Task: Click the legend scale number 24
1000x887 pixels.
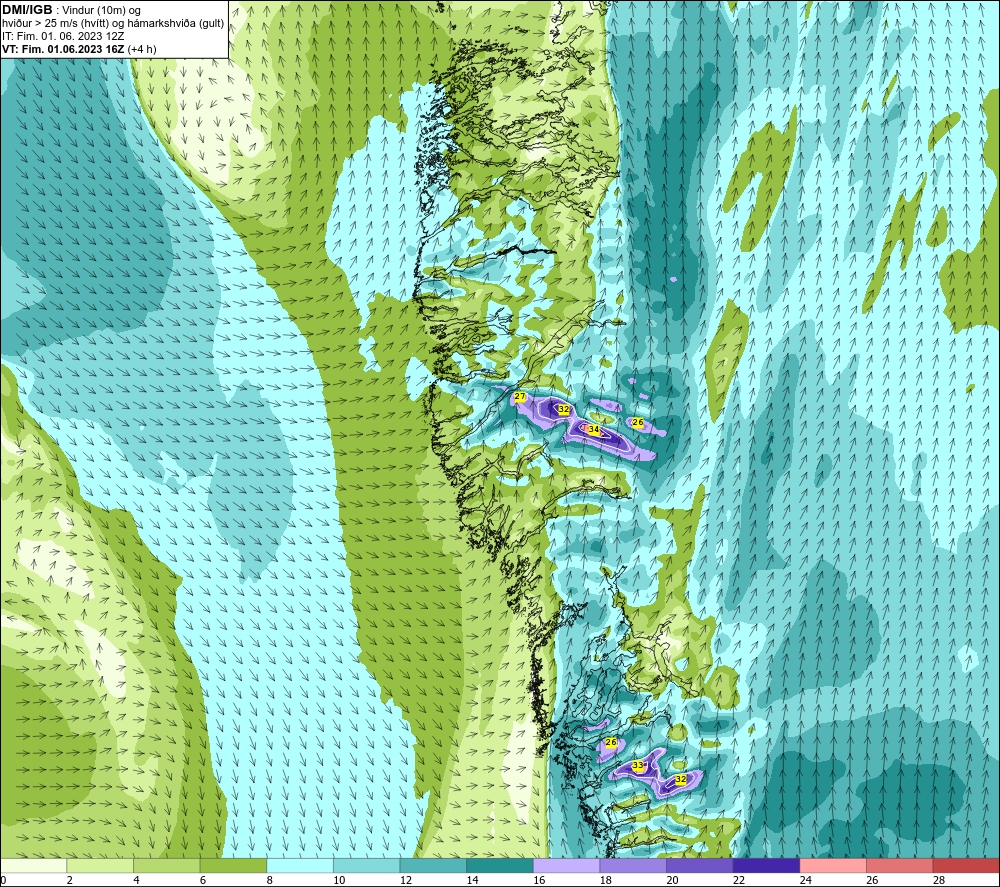Action: point(806,880)
